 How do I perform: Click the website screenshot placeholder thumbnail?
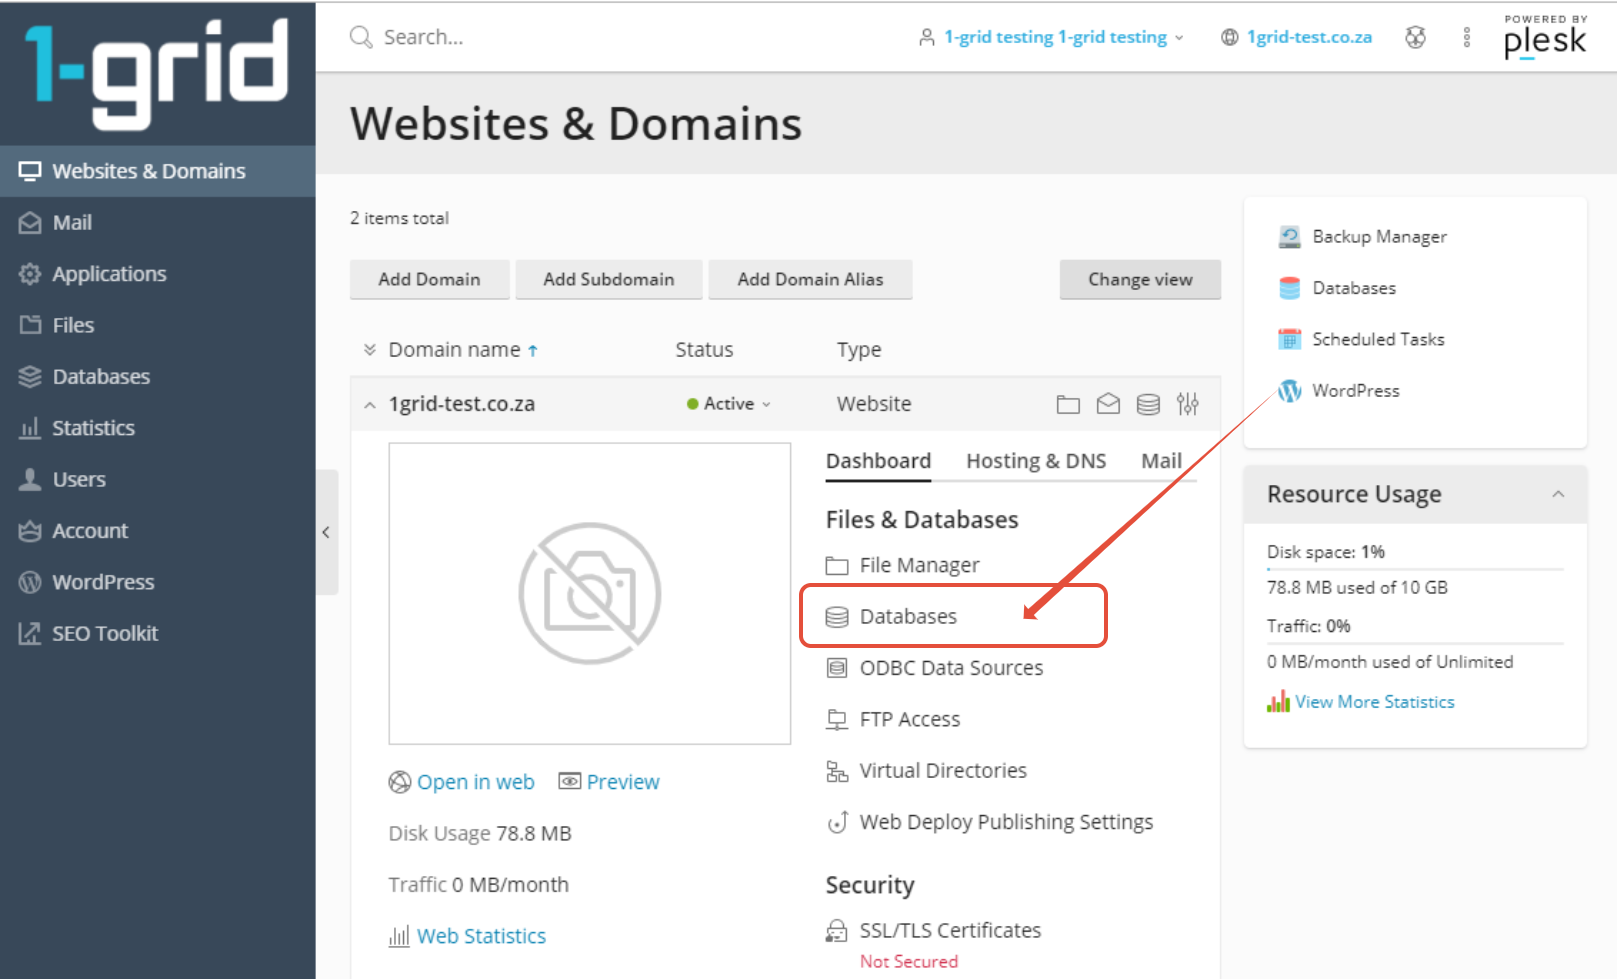coord(590,594)
